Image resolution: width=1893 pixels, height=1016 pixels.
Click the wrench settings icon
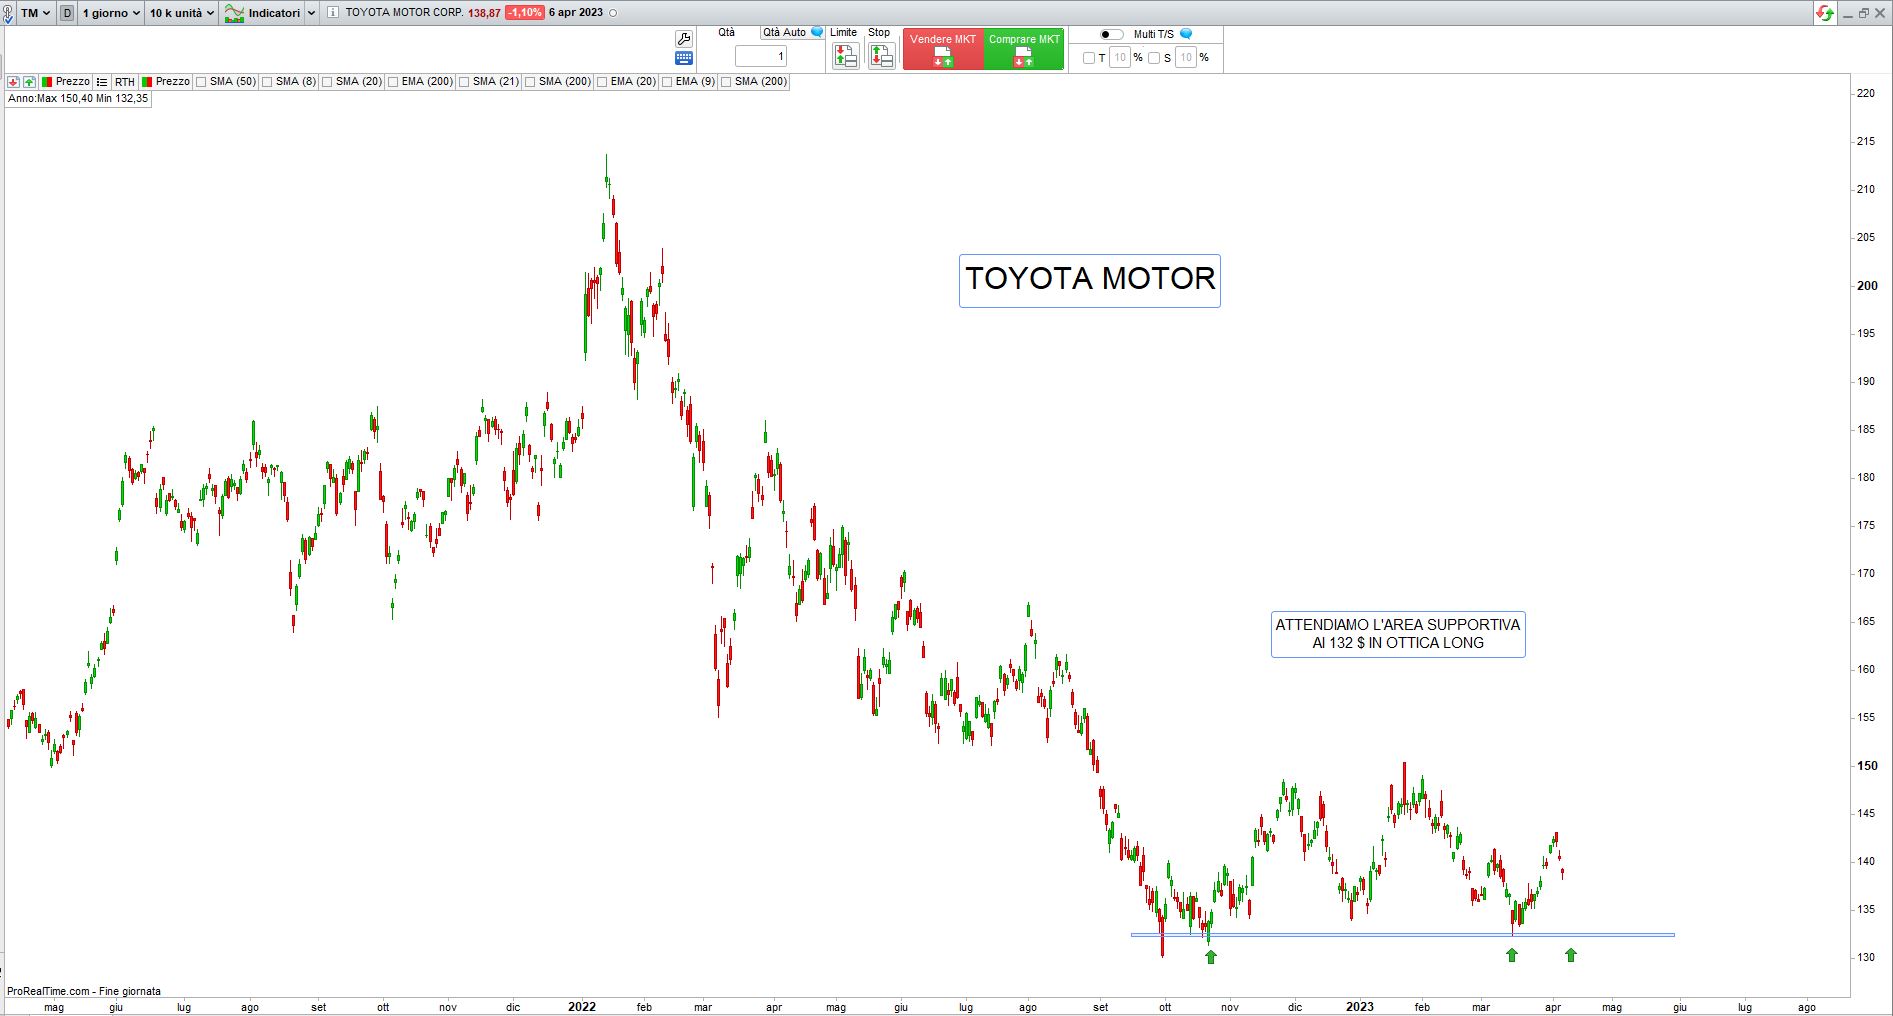coord(684,38)
